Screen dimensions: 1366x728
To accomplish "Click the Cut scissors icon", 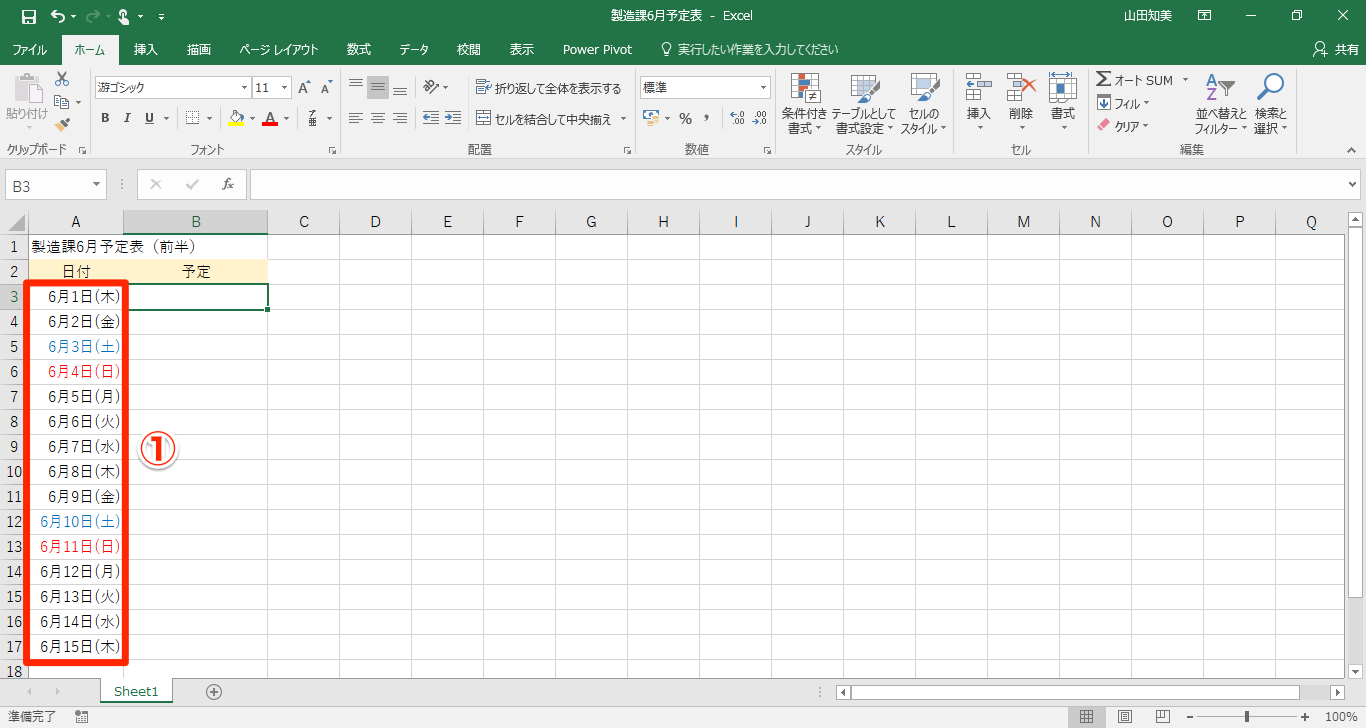I will [62, 79].
